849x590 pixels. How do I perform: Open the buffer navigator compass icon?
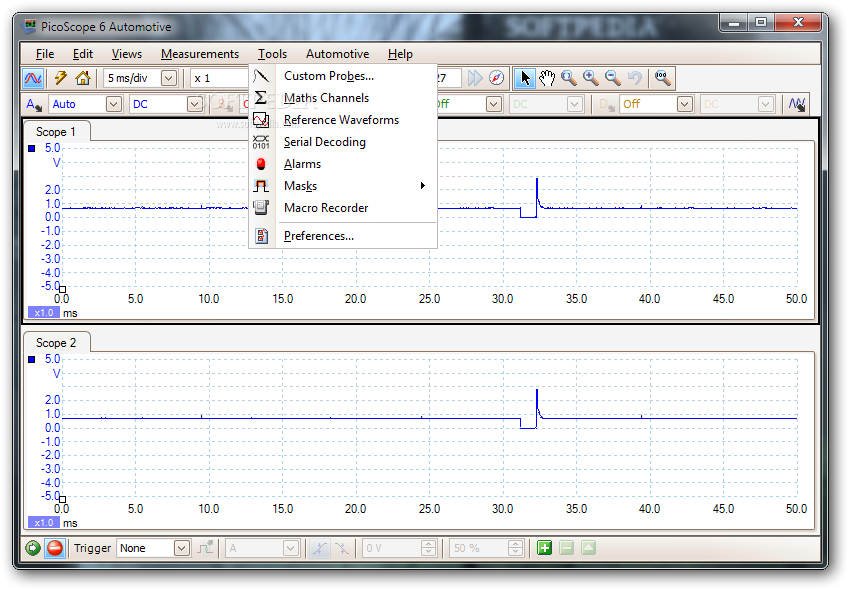[x=496, y=78]
